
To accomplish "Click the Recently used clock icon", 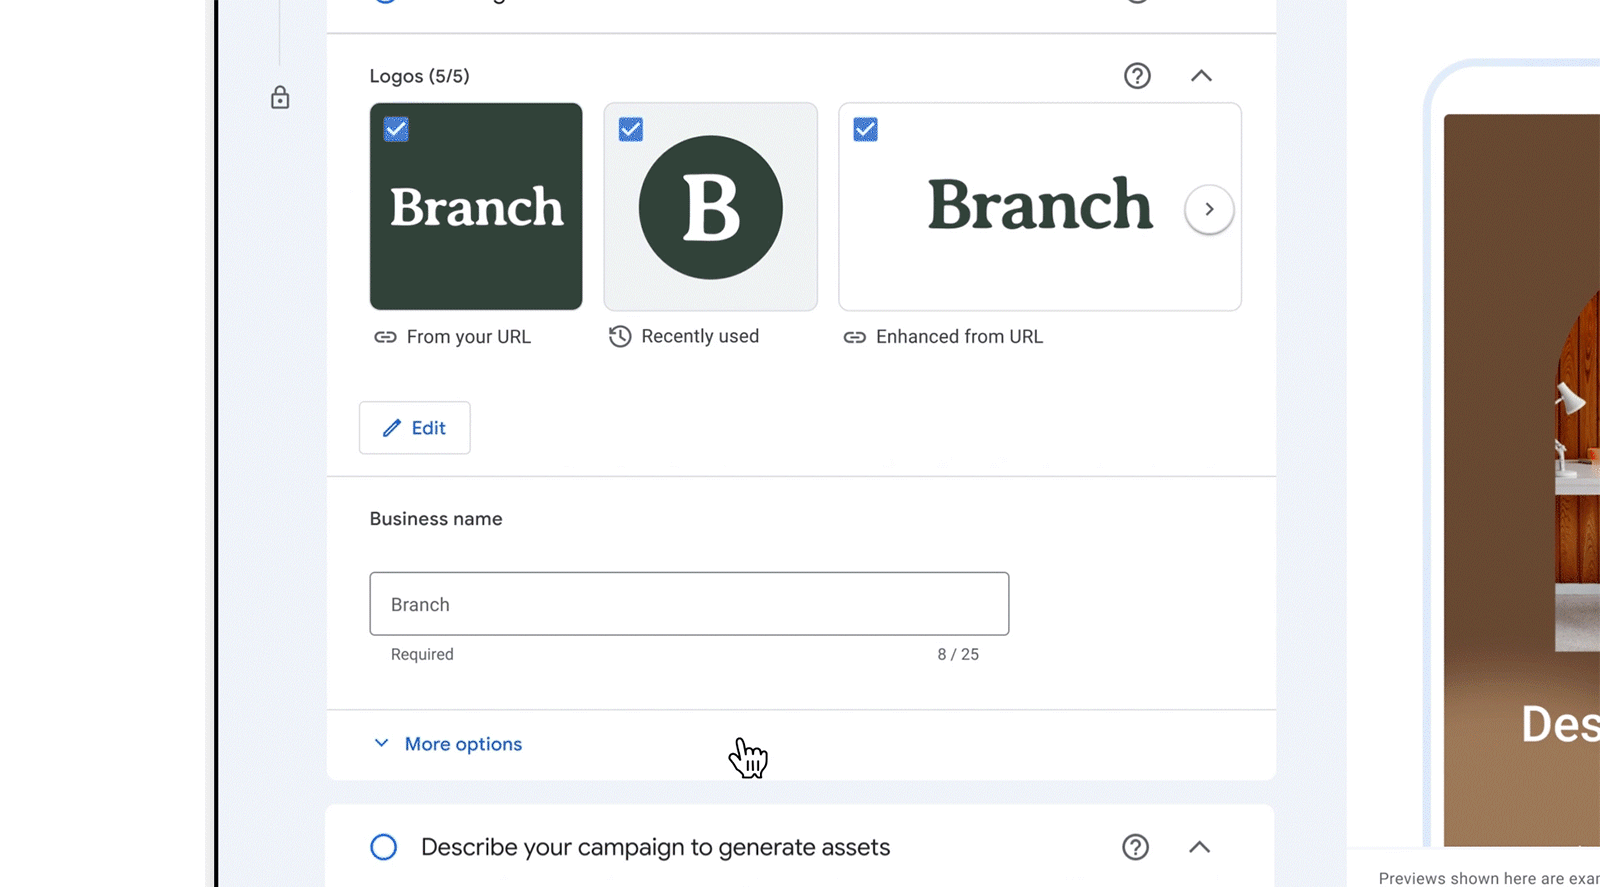I will click(620, 337).
